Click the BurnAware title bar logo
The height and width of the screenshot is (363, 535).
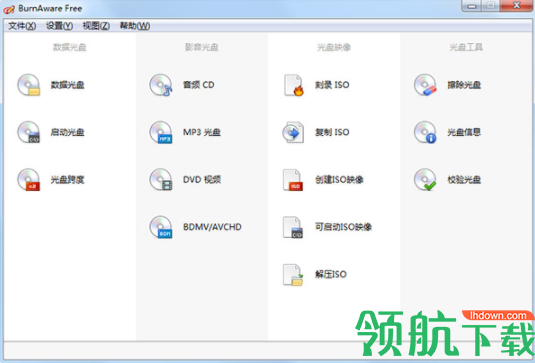coord(9,9)
